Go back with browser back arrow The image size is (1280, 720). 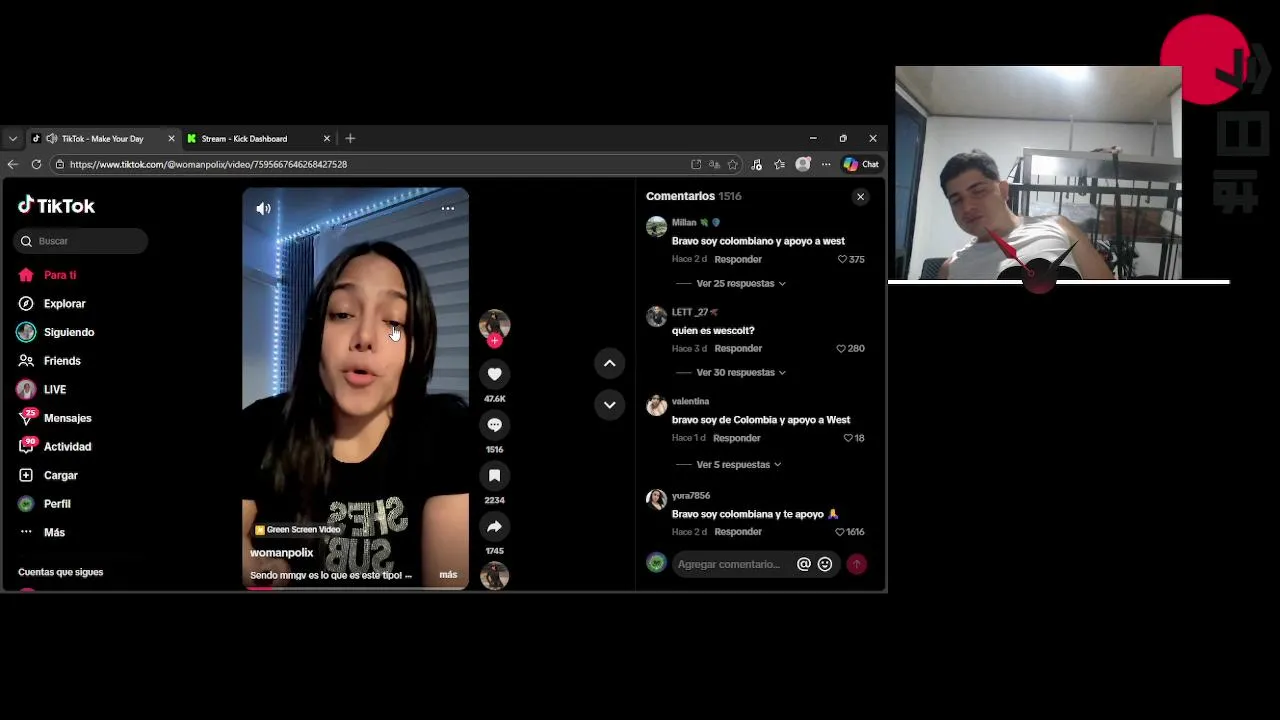coord(12,165)
